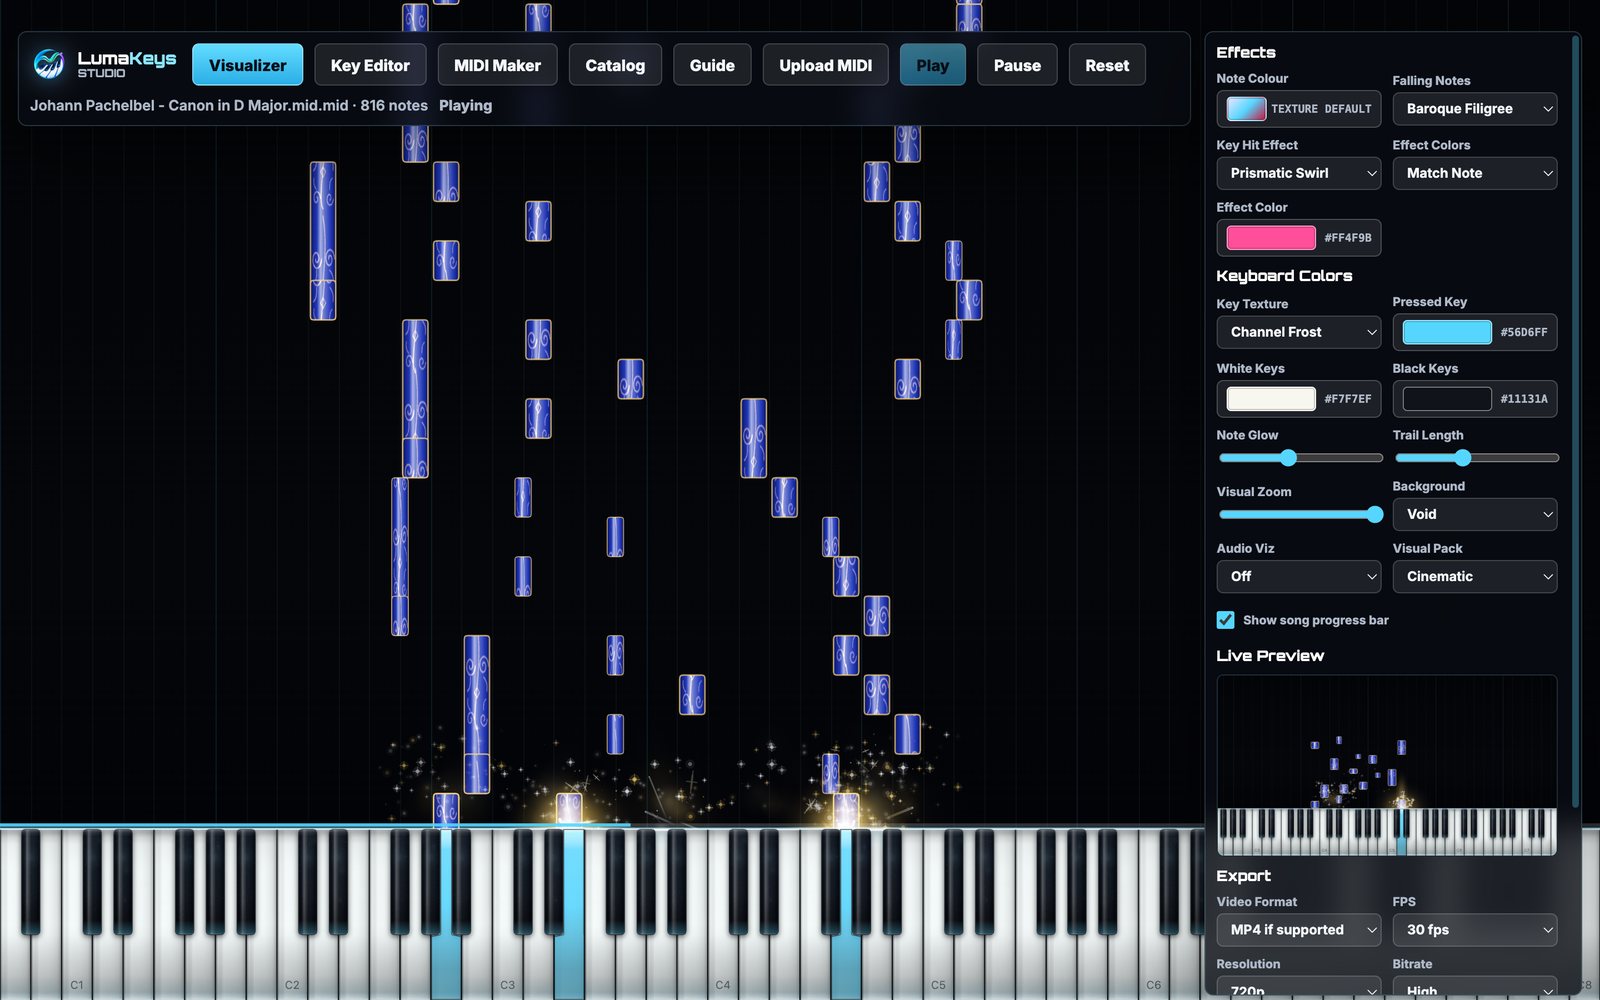The image size is (1600, 1000).
Task: Click the Black Keys color swatch
Action: pos(1447,399)
